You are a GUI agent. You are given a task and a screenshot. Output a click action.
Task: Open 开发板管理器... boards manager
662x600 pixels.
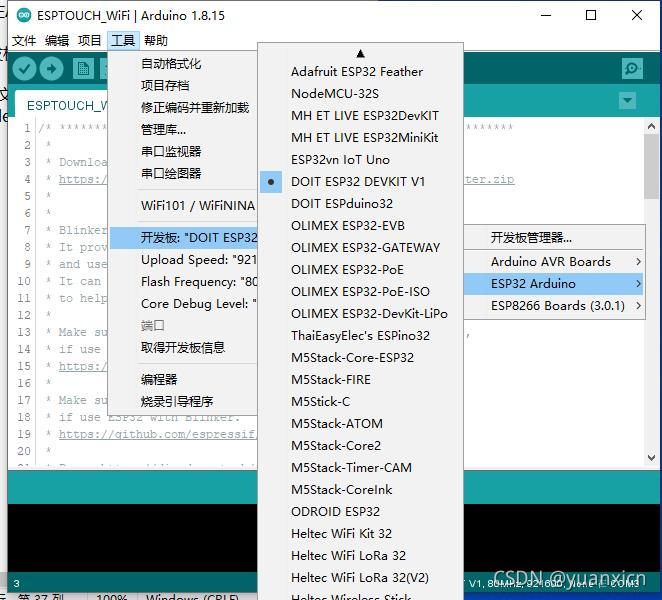coord(554,238)
